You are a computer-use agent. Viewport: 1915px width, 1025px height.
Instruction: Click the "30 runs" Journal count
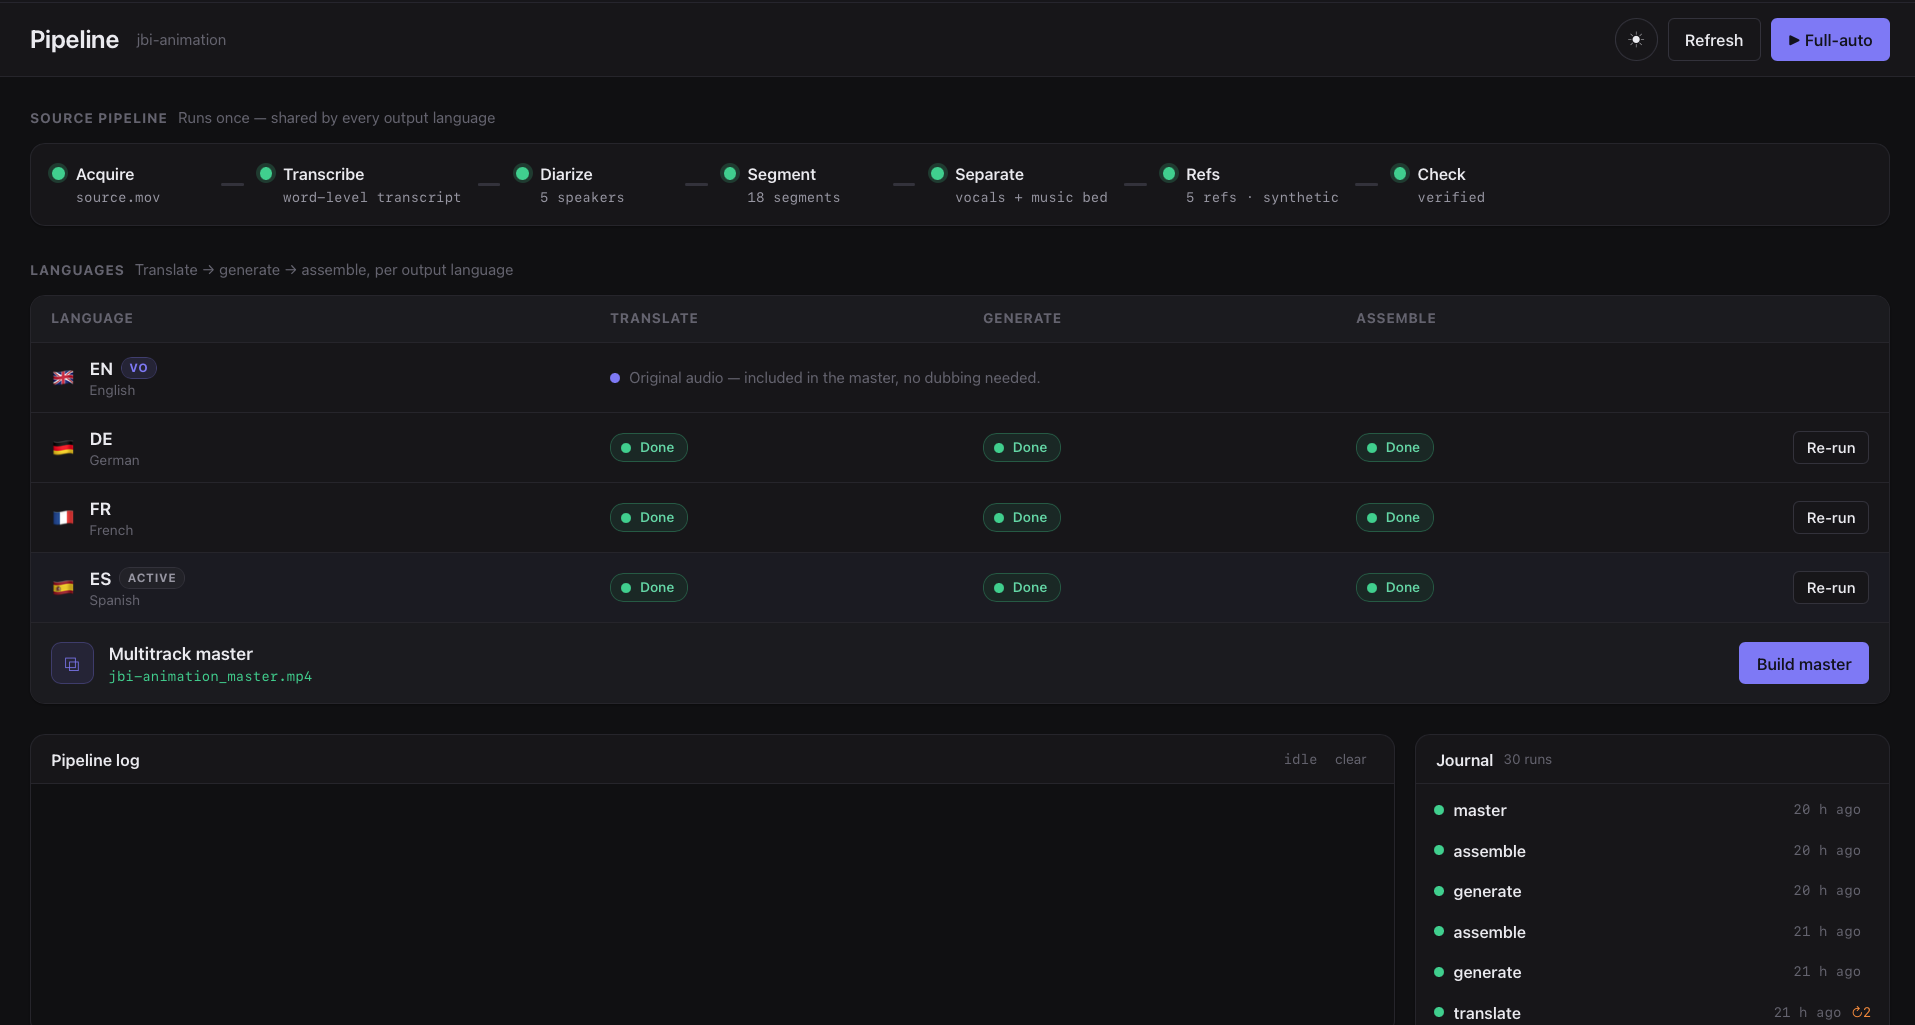click(1528, 760)
